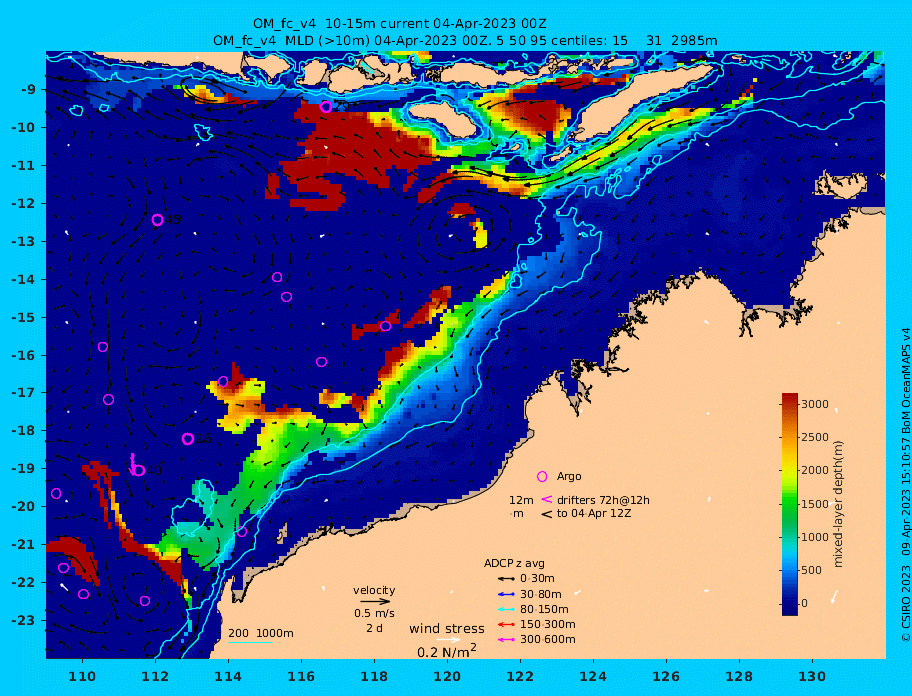The width and height of the screenshot is (912, 696).
Task: Click the latitude axis label '-18'
Action: click(23, 430)
